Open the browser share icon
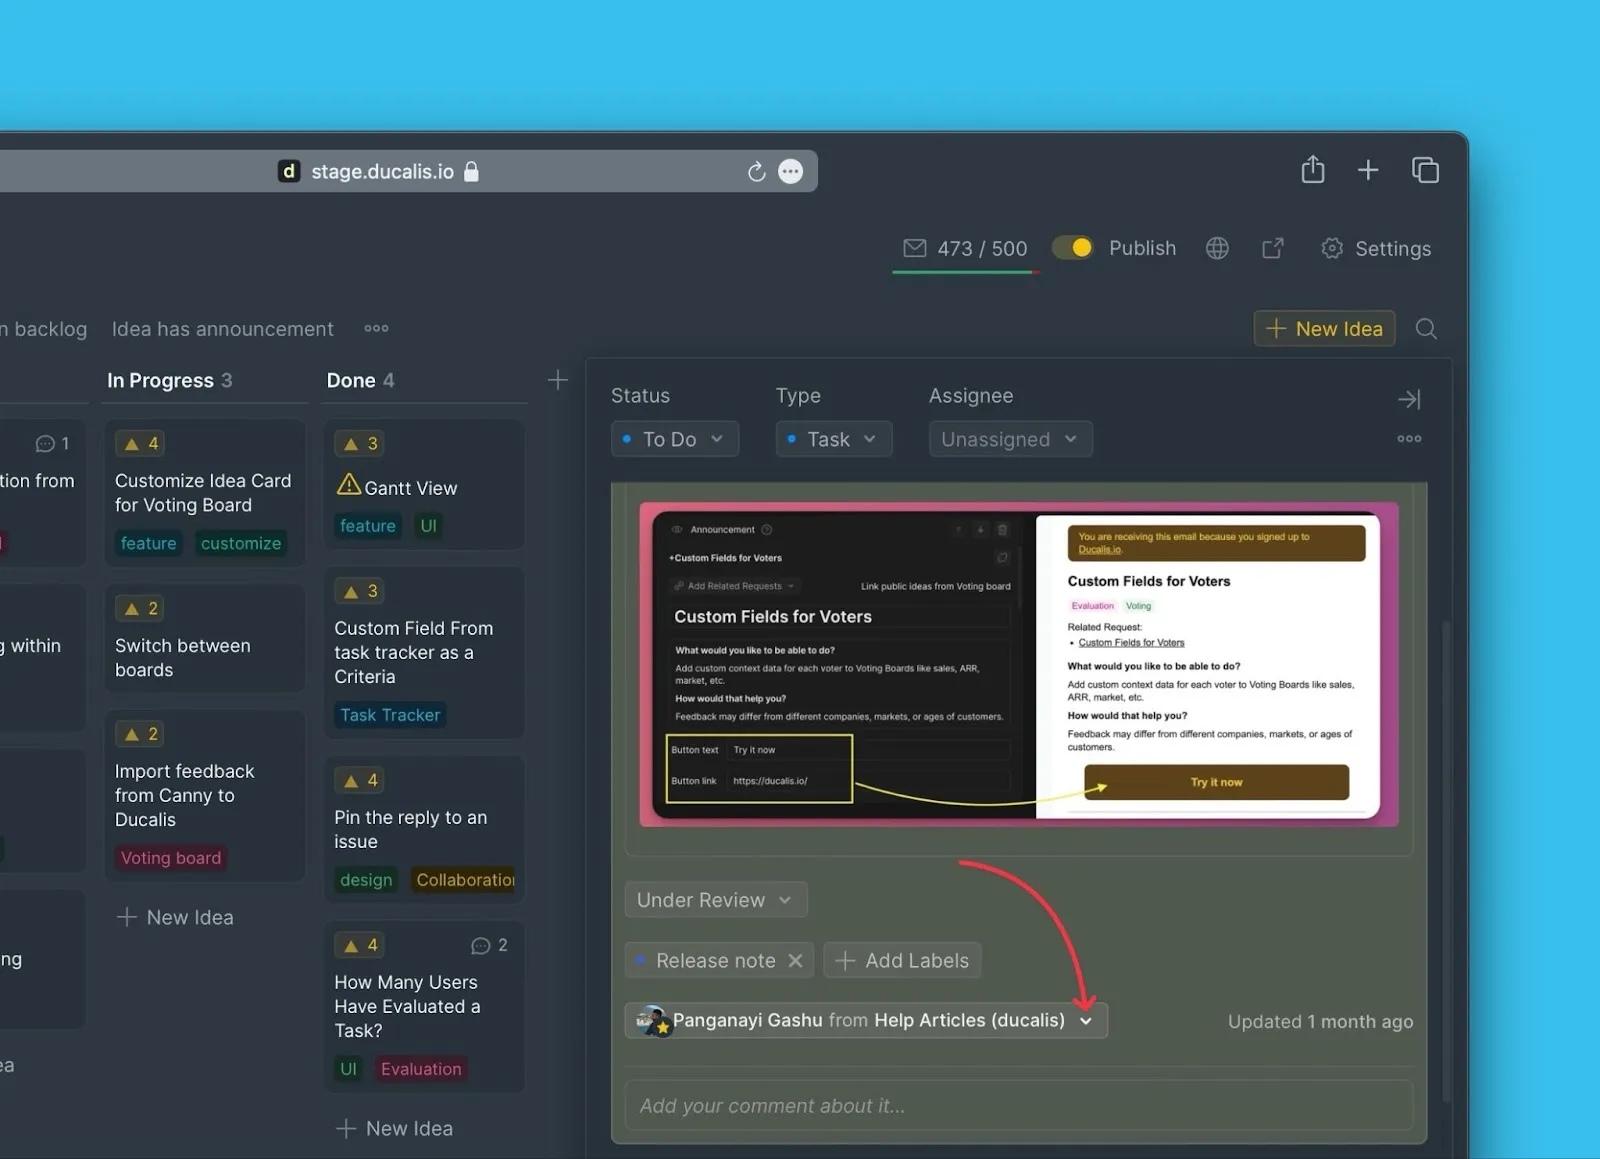Screen dimensions: 1600x1159 pyautogui.click(x=1312, y=170)
